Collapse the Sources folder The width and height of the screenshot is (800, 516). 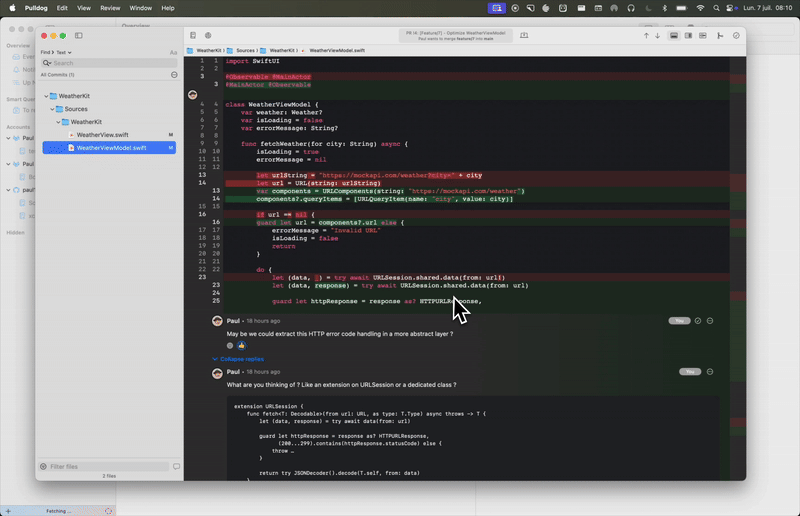pyautogui.click(x=52, y=109)
